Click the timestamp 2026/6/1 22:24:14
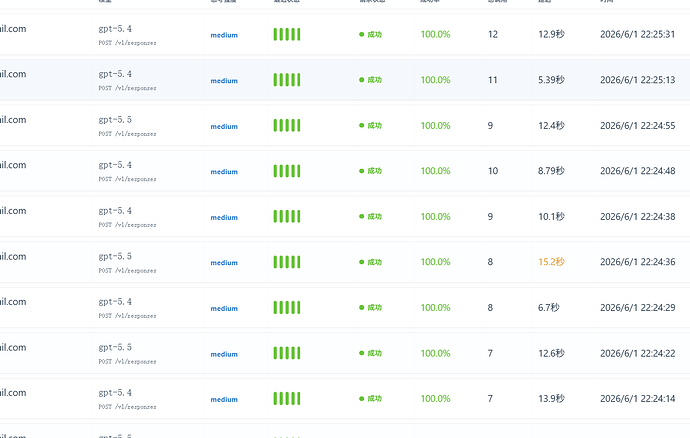 tap(637, 399)
